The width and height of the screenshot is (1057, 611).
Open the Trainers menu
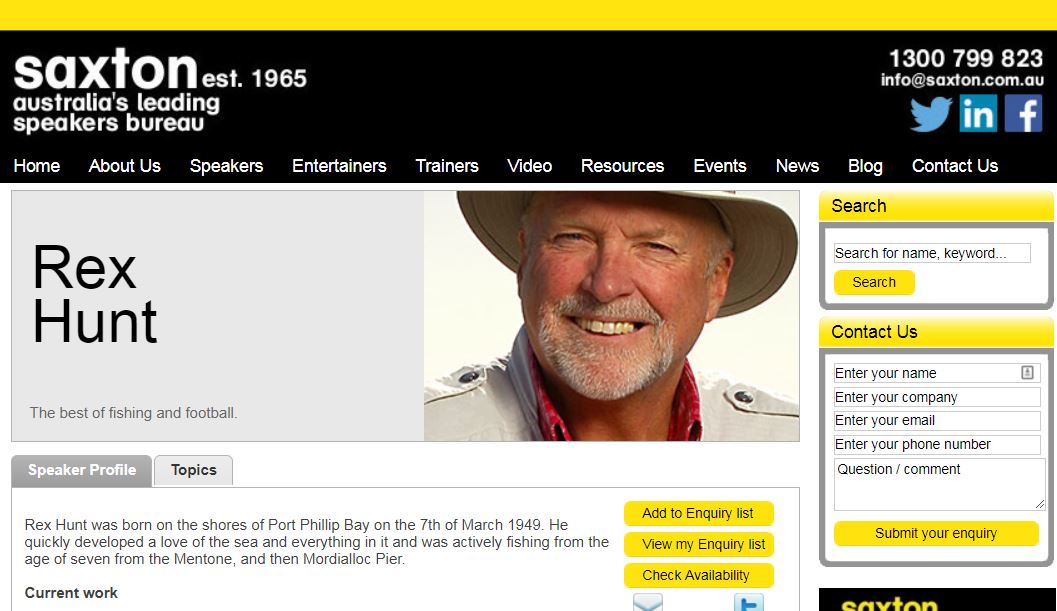(x=447, y=166)
